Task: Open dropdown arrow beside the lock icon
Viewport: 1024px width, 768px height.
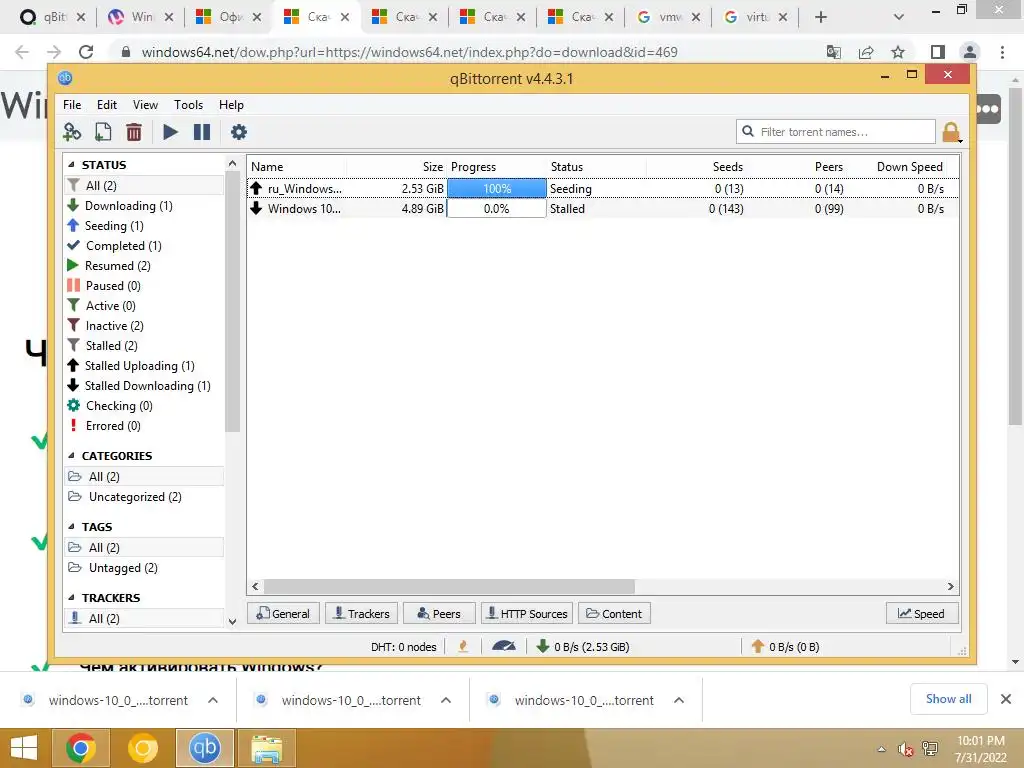Action: (961, 140)
